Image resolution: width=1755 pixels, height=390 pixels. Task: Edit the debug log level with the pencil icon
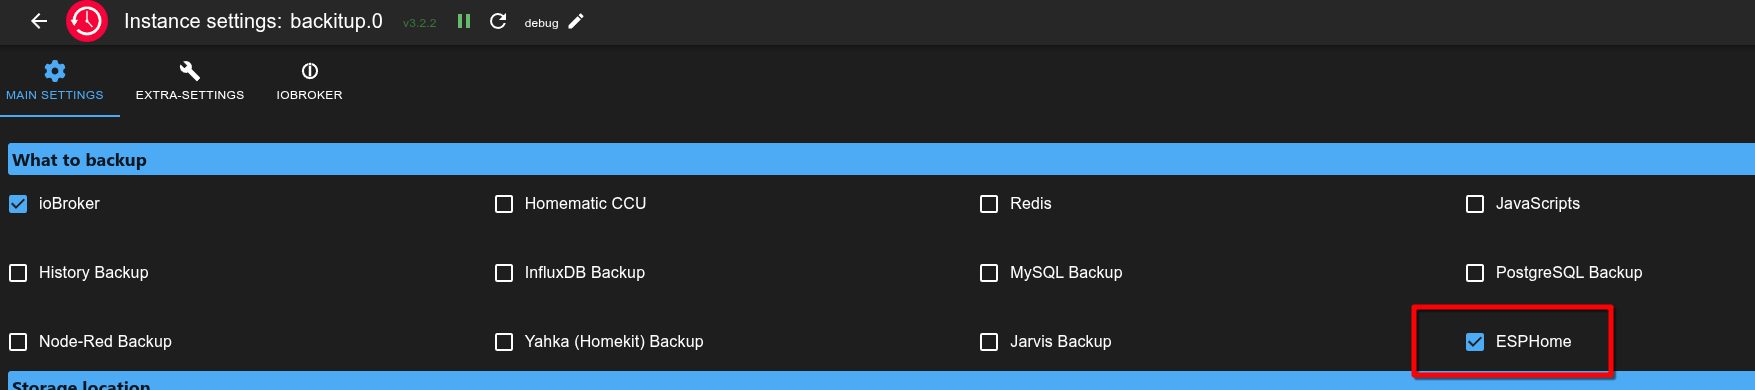(576, 21)
